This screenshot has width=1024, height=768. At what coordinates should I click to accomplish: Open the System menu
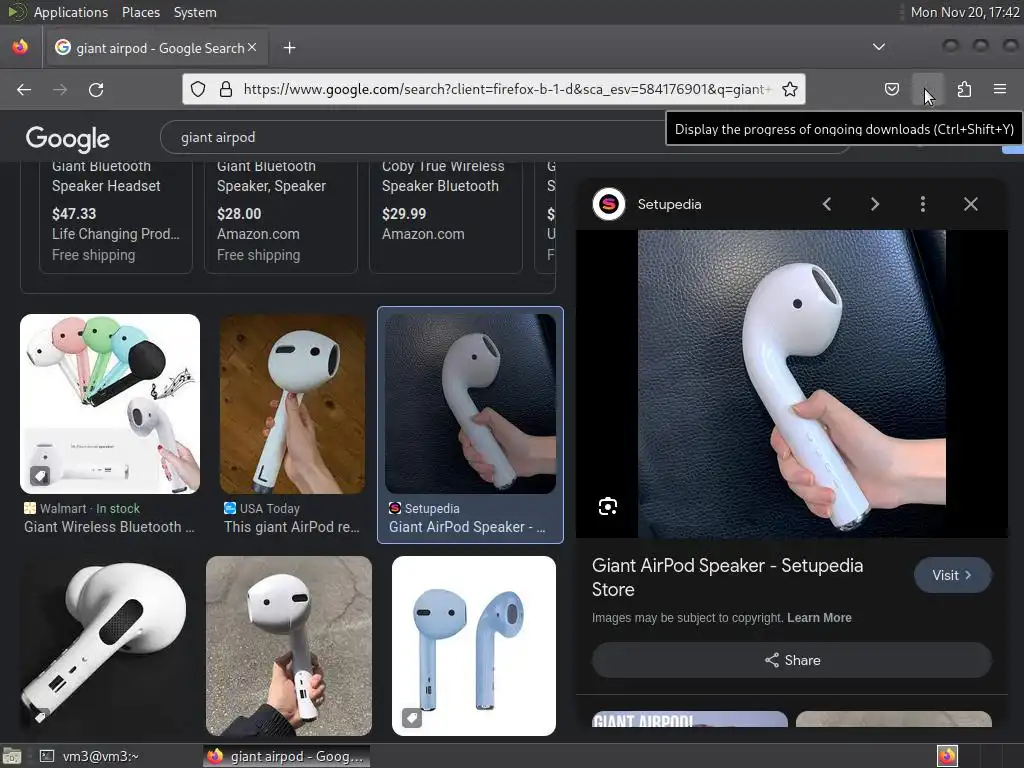(195, 12)
